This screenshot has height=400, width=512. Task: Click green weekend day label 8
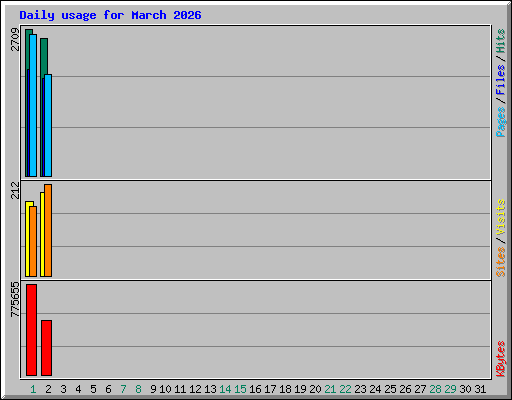pos(138,389)
